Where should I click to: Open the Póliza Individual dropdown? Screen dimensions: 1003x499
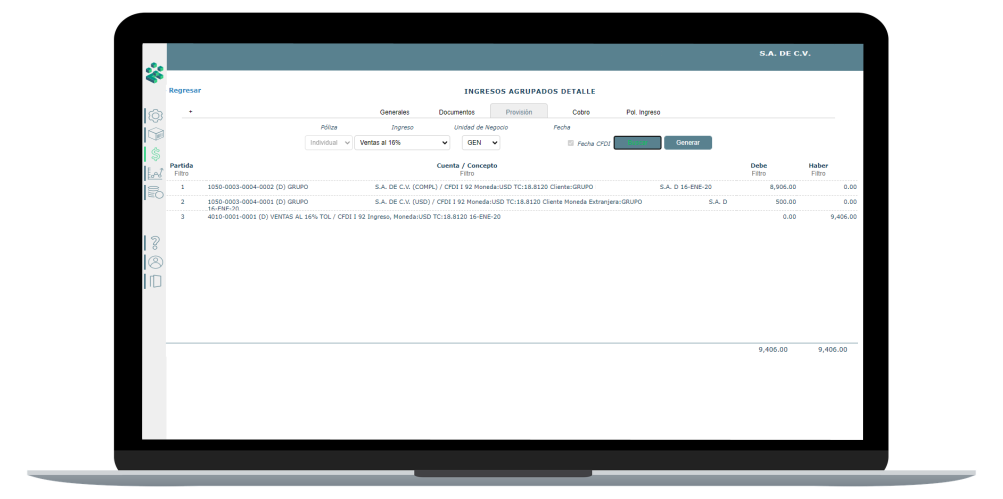point(329,143)
